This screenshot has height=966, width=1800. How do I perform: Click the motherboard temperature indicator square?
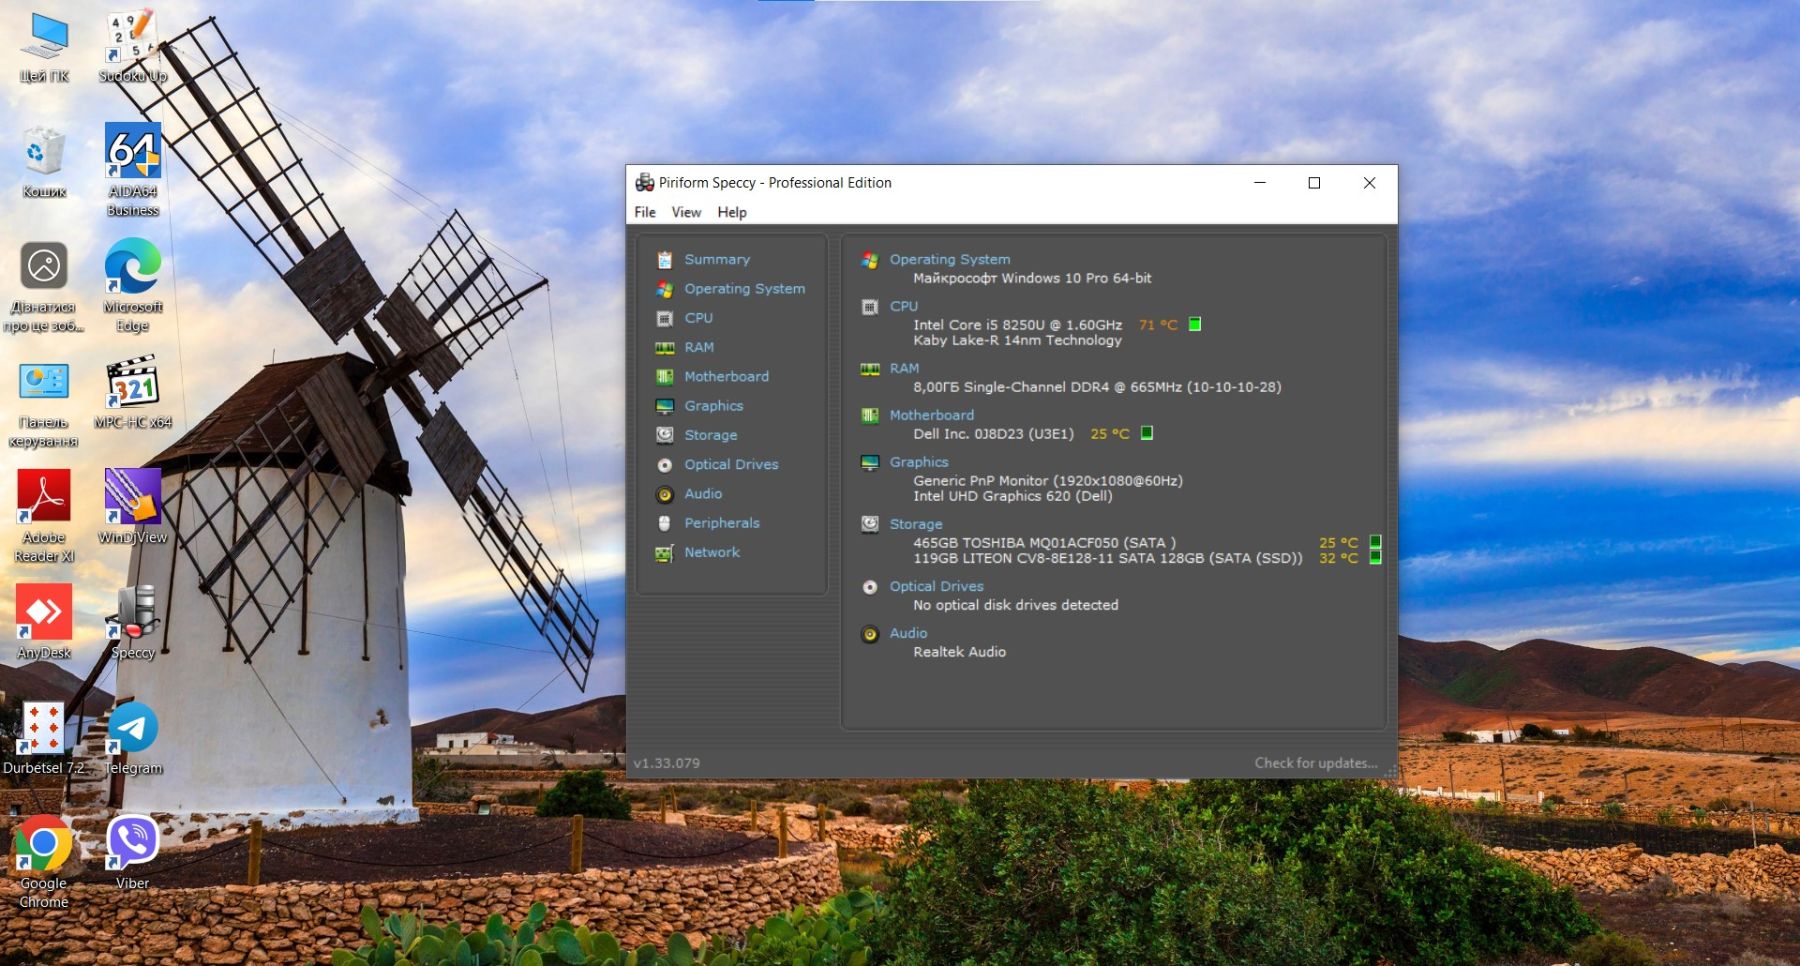pyautogui.click(x=1147, y=433)
